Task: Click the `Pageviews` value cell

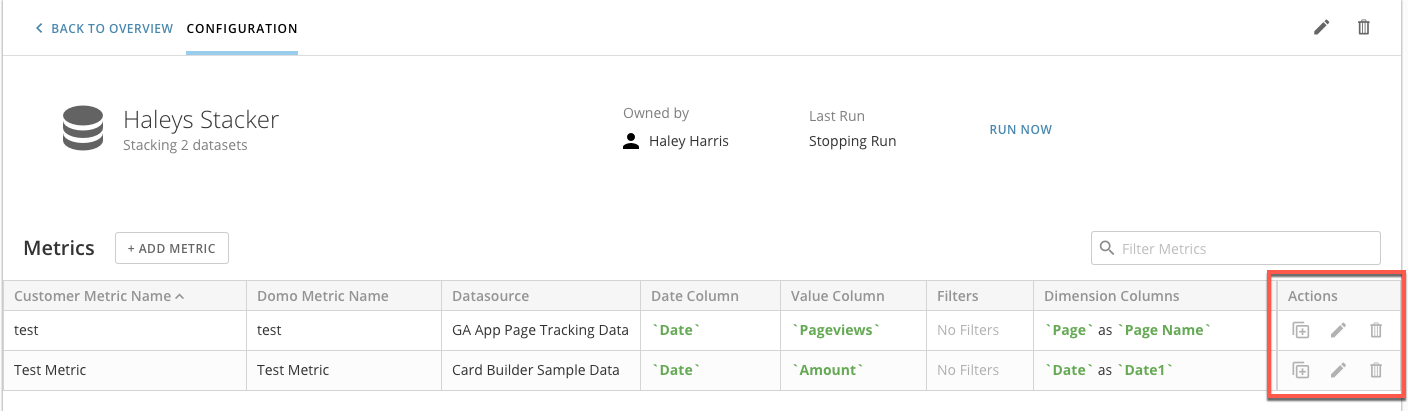Action: pyautogui.click(x=854, y=330)
